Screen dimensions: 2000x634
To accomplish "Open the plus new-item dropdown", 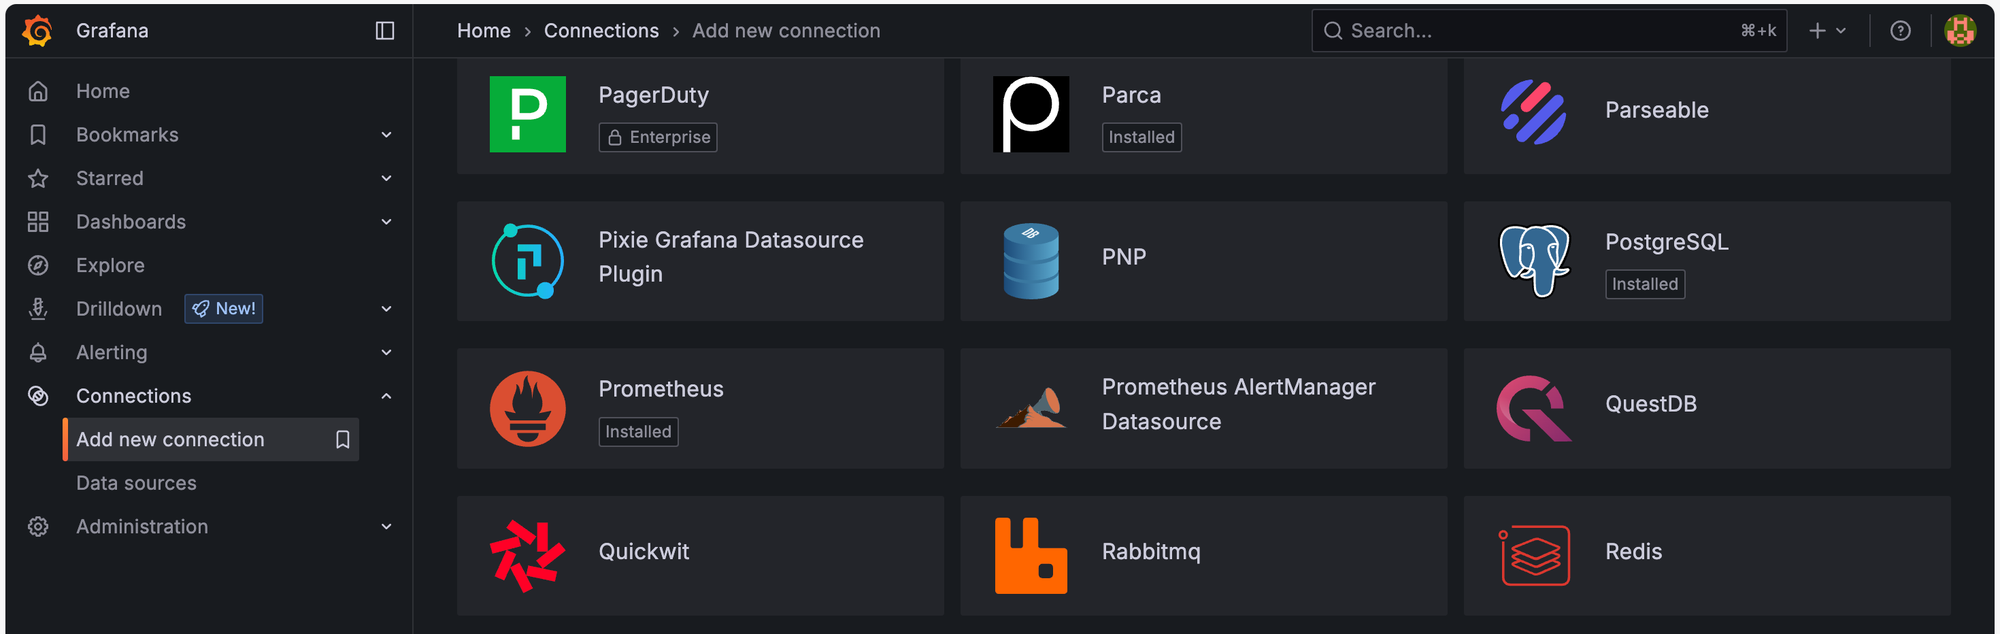I will [x=1828, y=31].
